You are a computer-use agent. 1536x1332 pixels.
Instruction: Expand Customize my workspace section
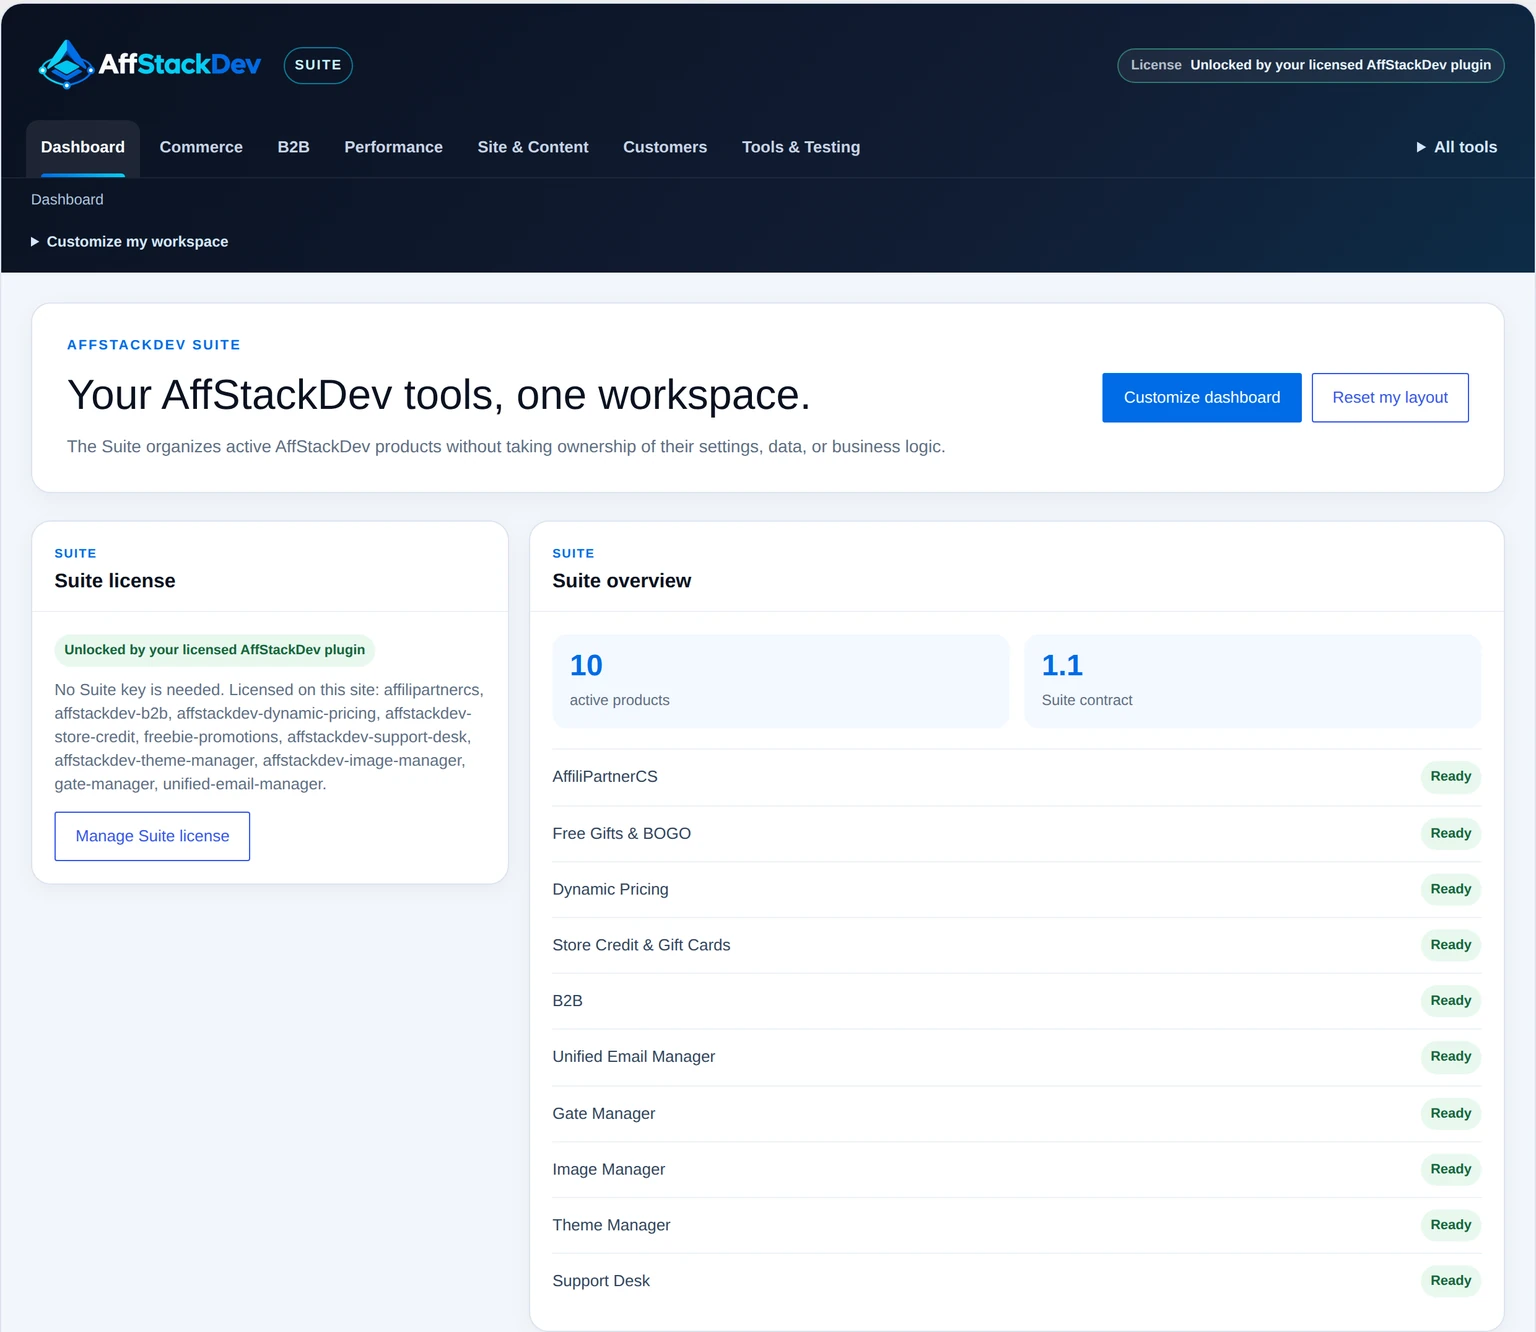pos(130,242)
